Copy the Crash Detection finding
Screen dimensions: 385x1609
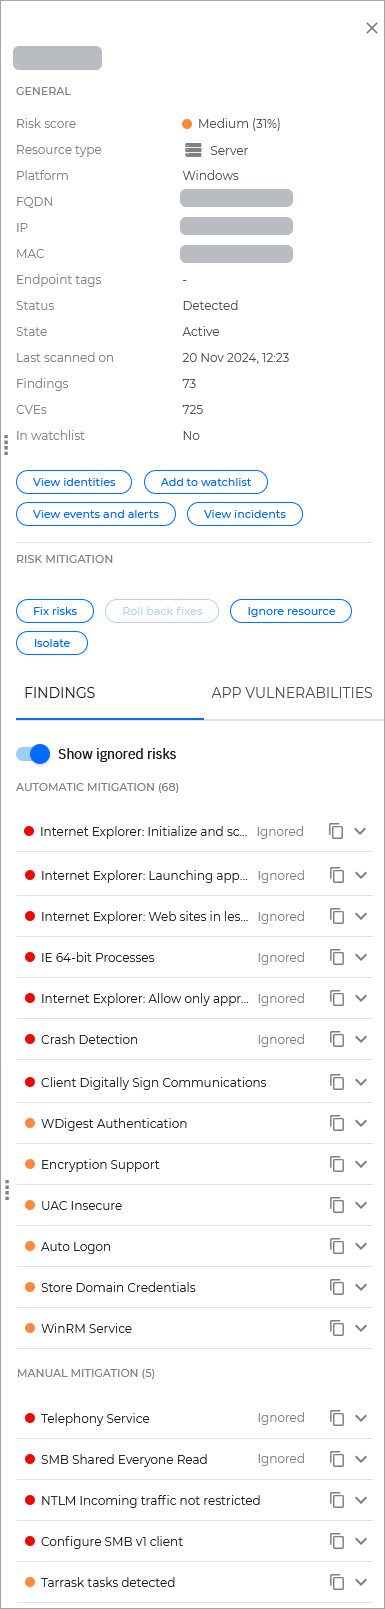click(x=337, y=1039)
